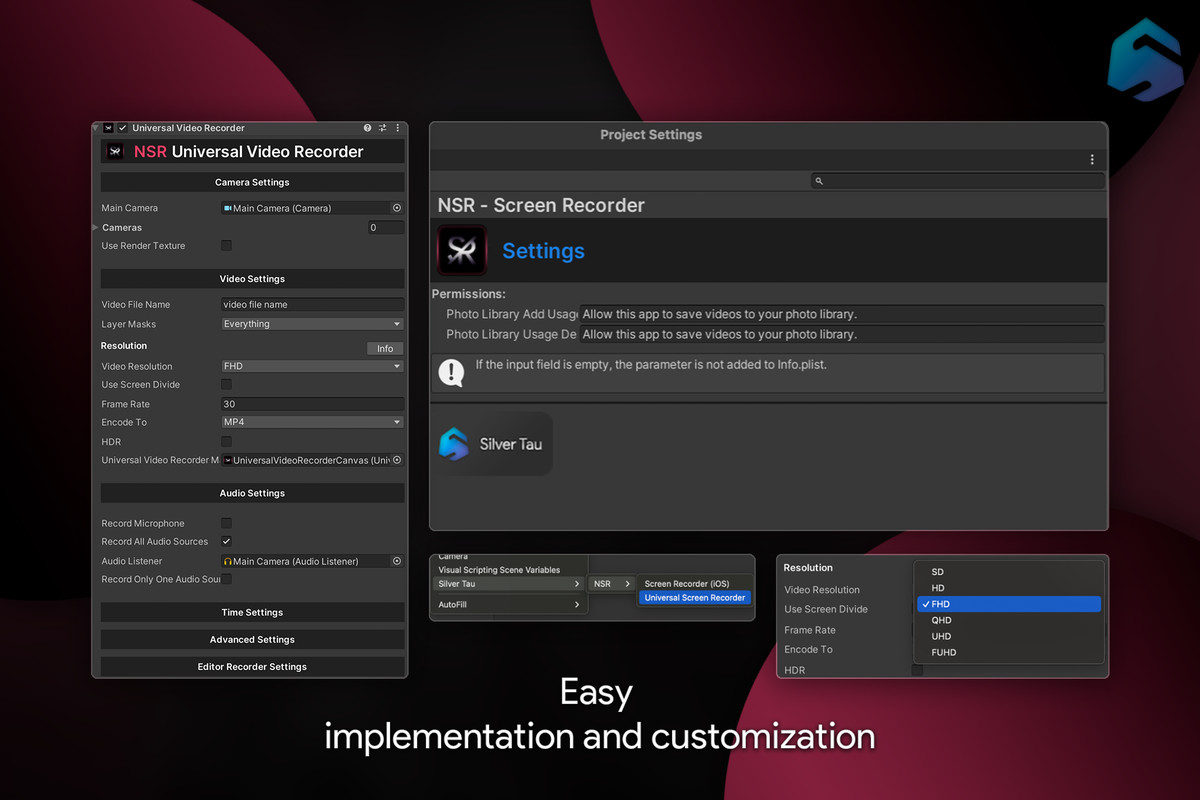Open the Video Resolution dropdown showing FHD
1200x800 pixels.
pos(313,366)
